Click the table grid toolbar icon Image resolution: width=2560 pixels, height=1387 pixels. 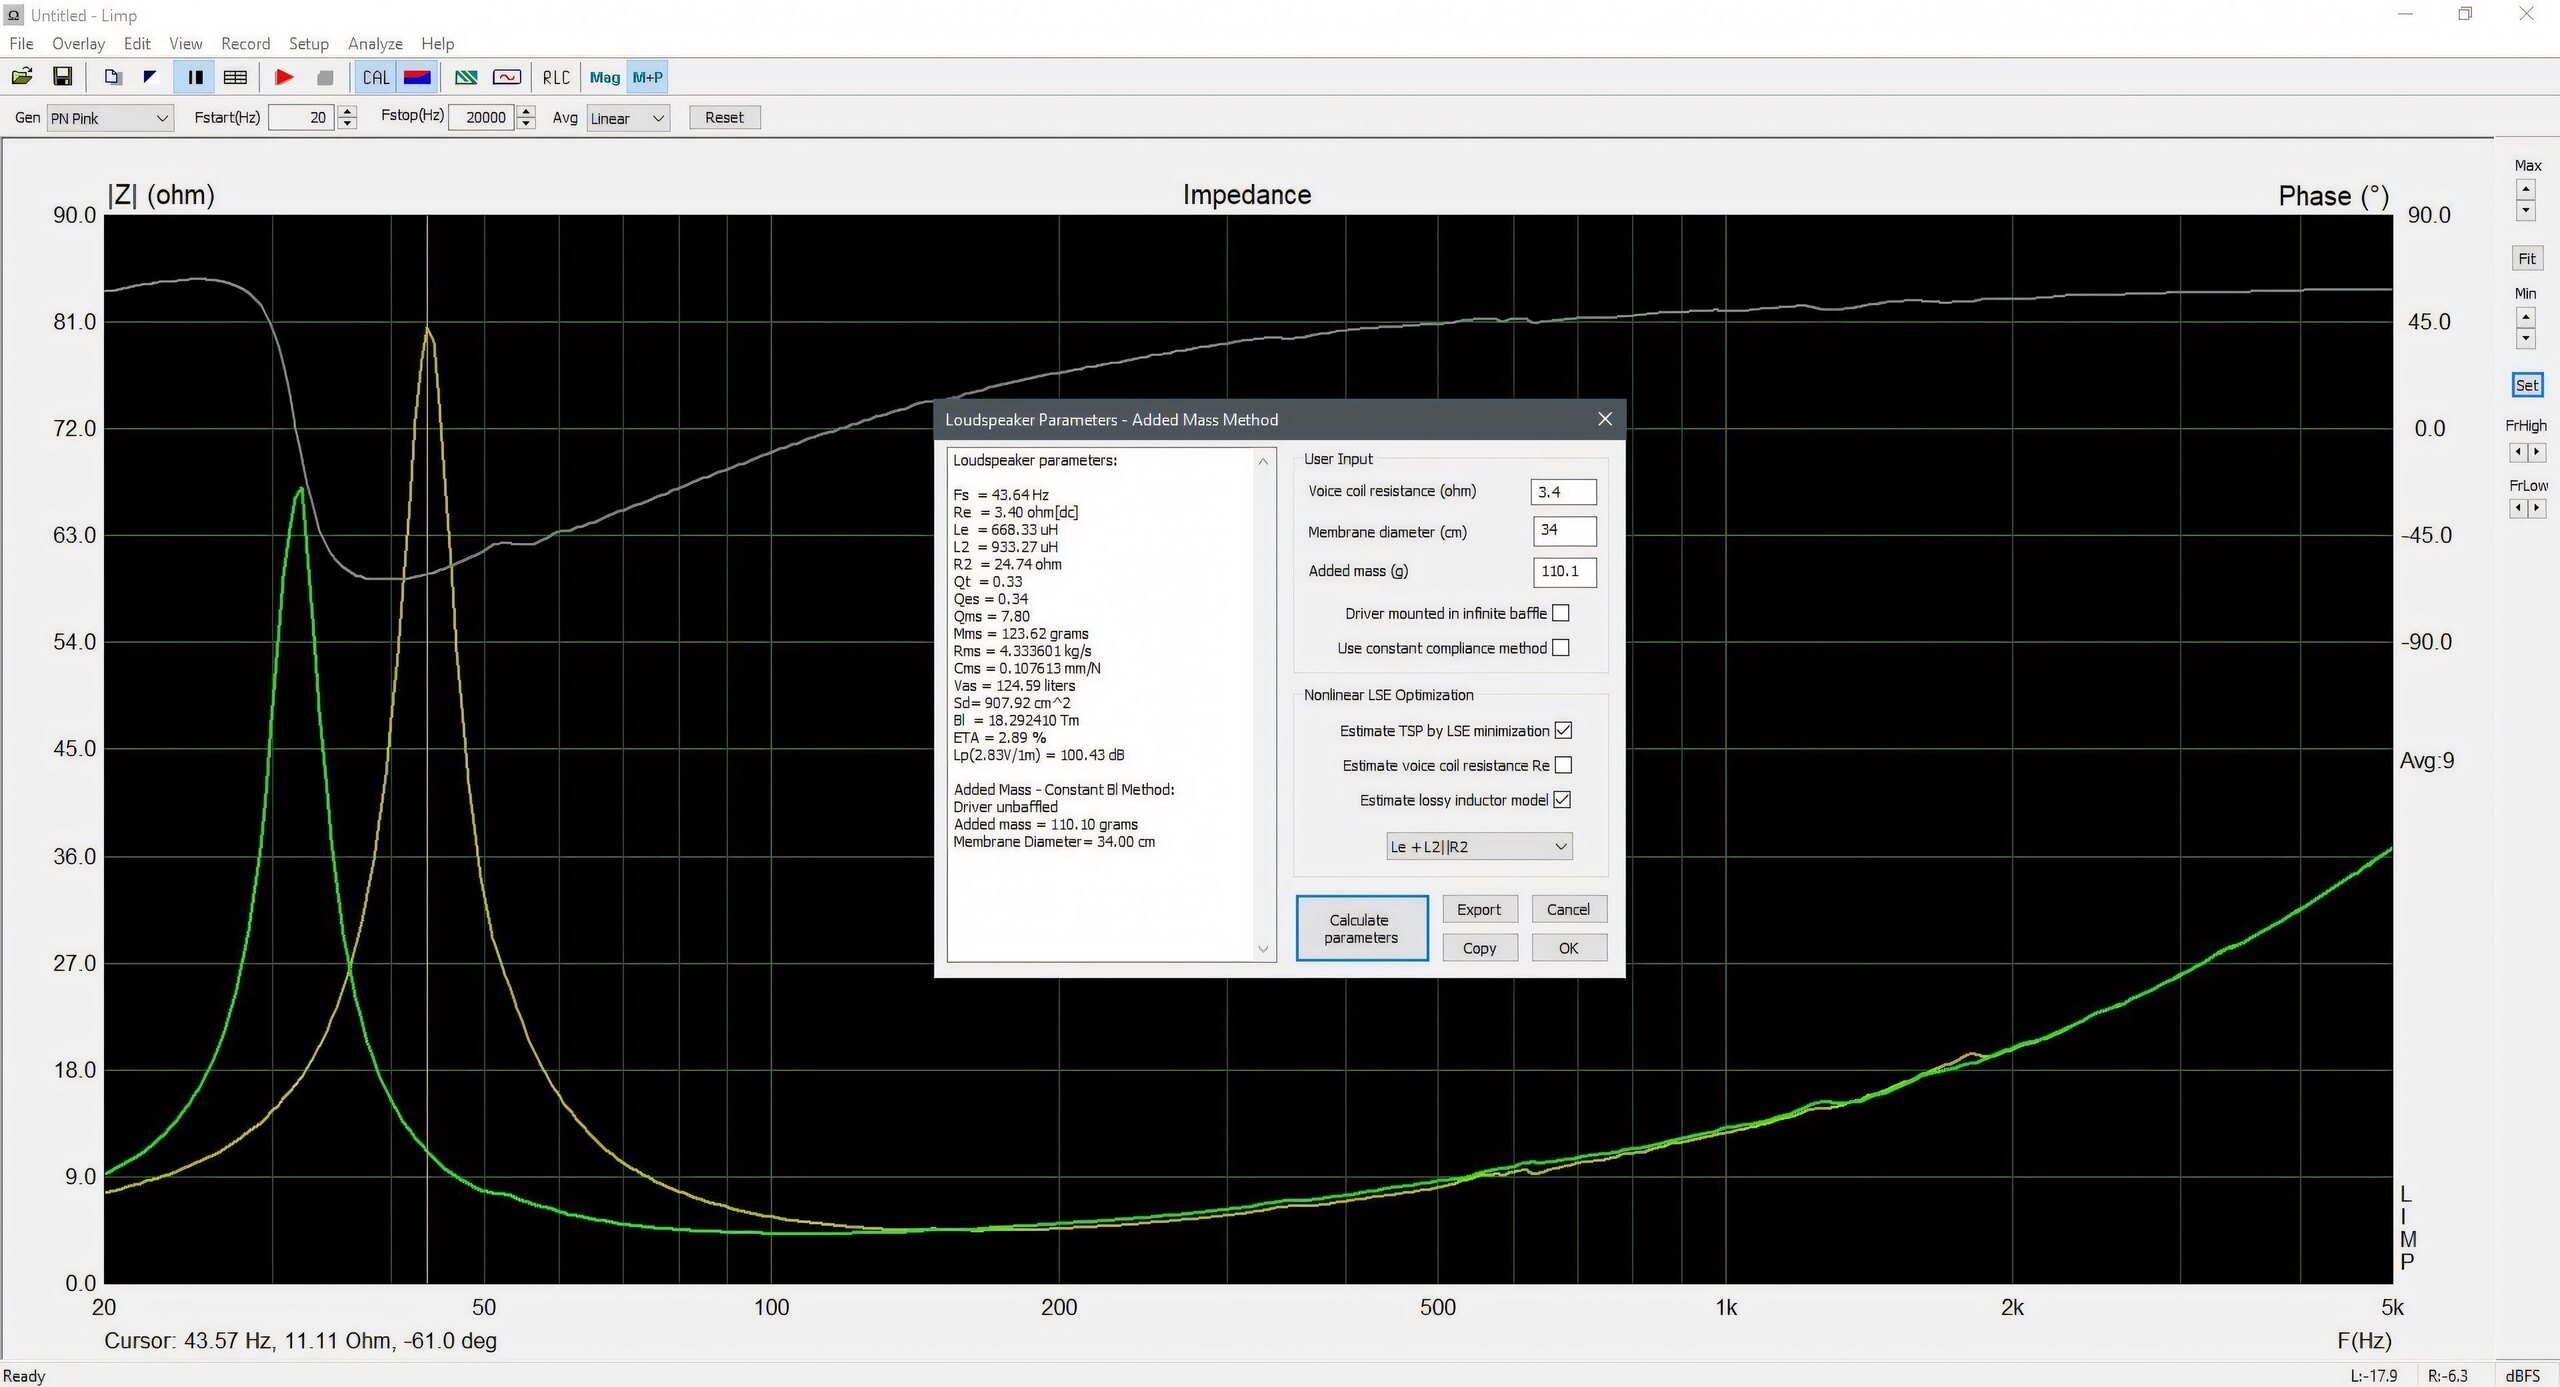point(235,77)
